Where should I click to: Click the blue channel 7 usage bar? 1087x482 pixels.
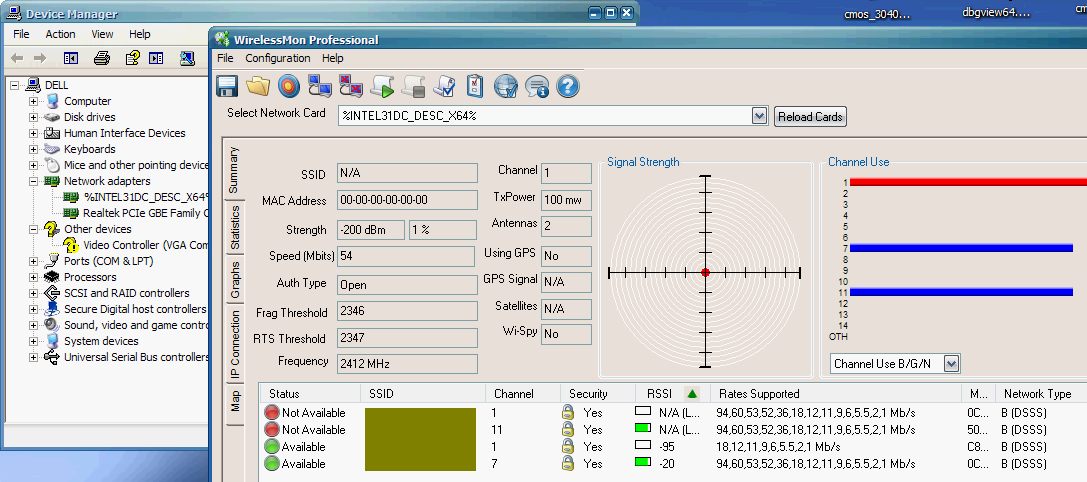pyautogui.click(x=961, y=248)
